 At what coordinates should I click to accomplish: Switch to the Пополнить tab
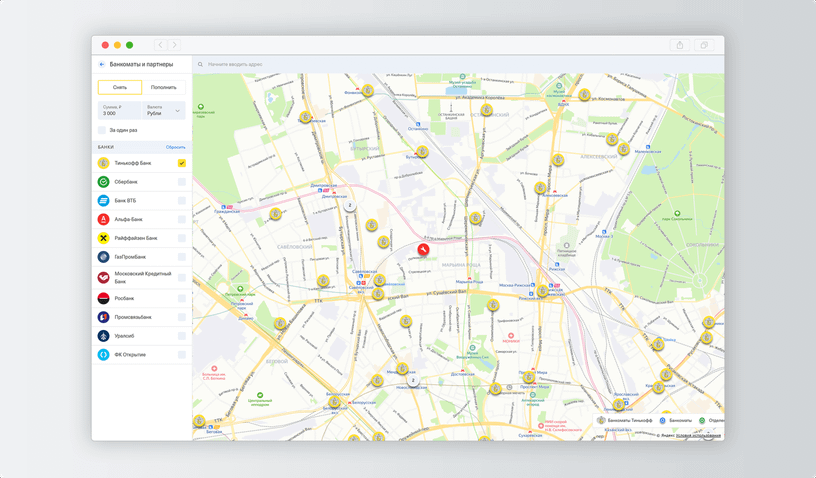tap(163, 87)
